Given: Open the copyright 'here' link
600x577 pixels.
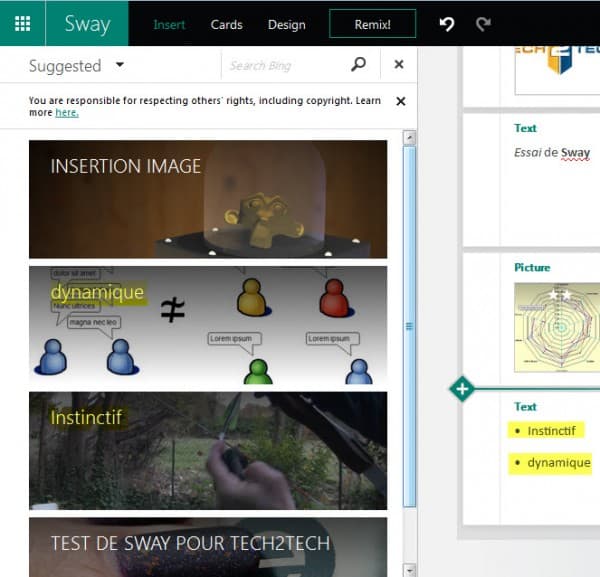Looking at the screenshot, I should point(67,113).
